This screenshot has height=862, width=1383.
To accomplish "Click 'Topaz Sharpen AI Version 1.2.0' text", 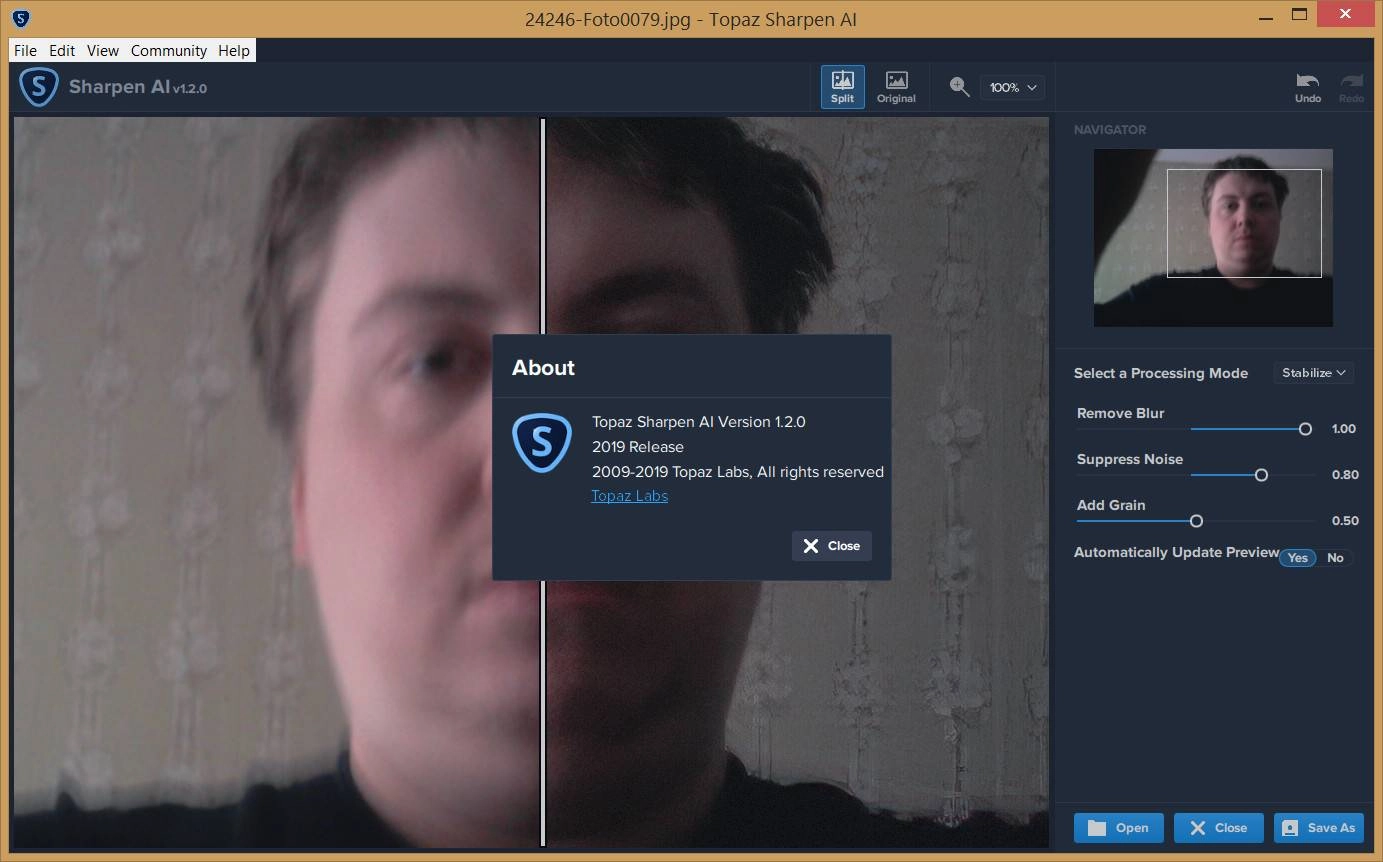I will click(x=698, y=422).
